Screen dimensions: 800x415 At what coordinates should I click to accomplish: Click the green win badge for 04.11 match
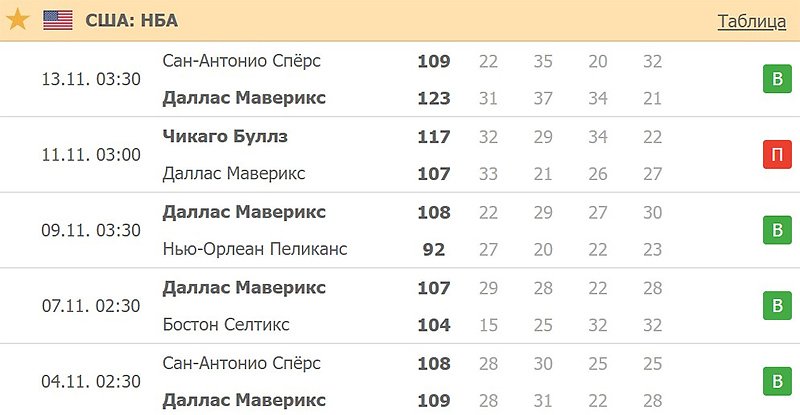coord(777,381)
